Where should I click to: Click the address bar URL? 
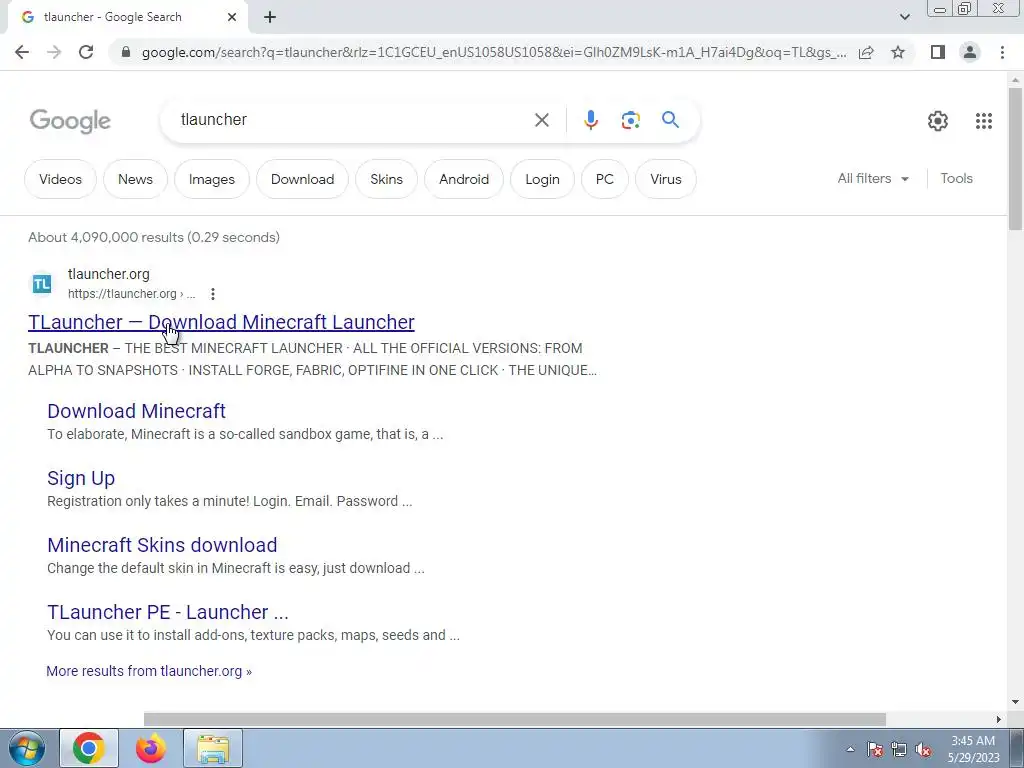494,52
